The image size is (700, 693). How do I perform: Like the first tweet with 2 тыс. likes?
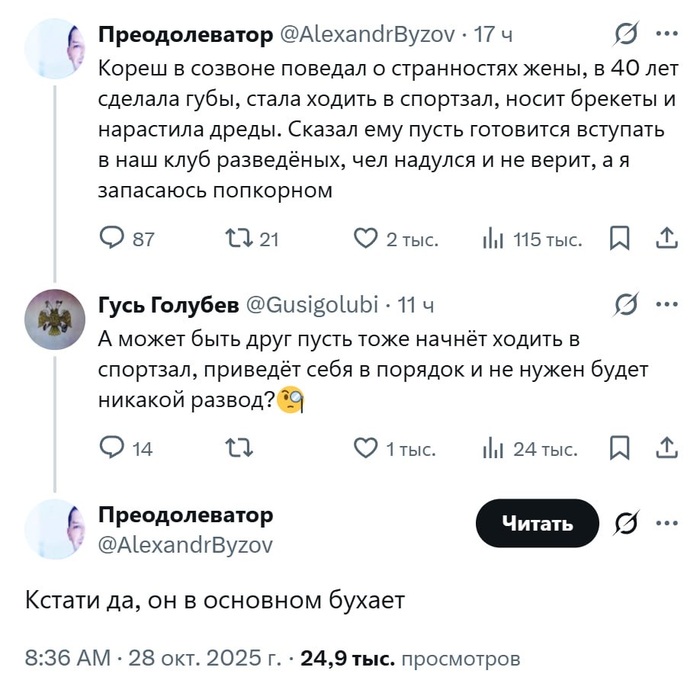[366, 239]
